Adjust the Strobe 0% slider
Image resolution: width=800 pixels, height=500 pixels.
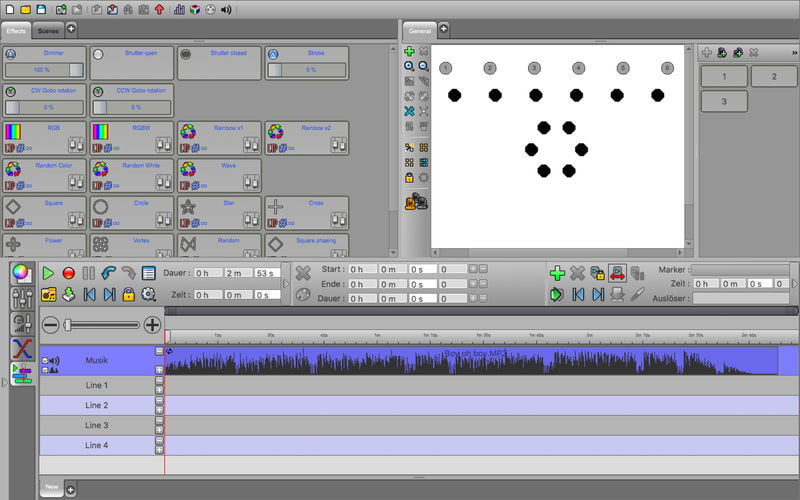(x=307, y=69)
